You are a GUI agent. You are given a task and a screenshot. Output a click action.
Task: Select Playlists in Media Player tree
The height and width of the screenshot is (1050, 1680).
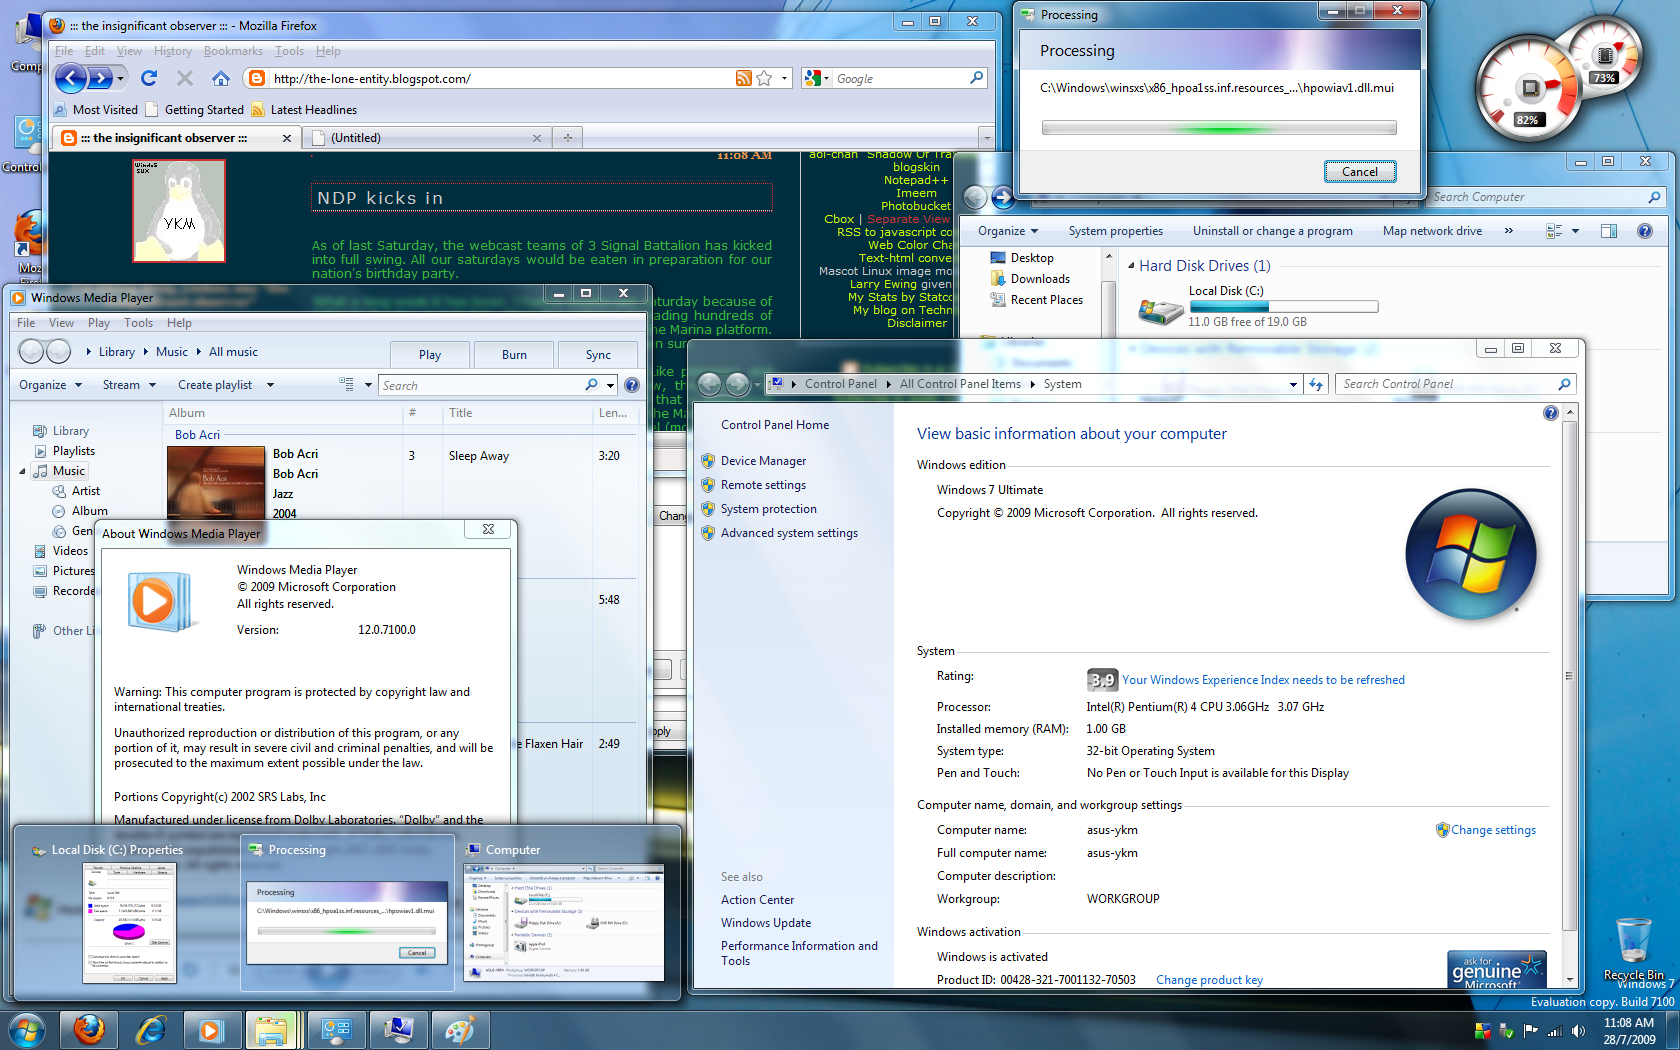click(74, 451)
